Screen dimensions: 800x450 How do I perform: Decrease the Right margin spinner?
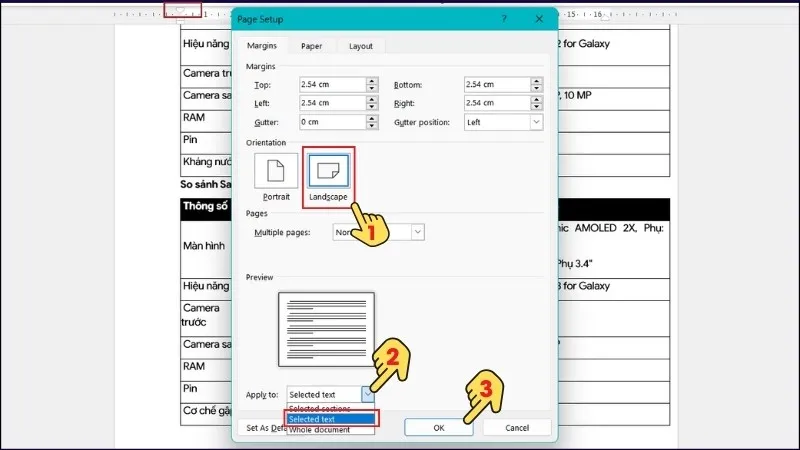pyautogui.click(x=536, y=107)
